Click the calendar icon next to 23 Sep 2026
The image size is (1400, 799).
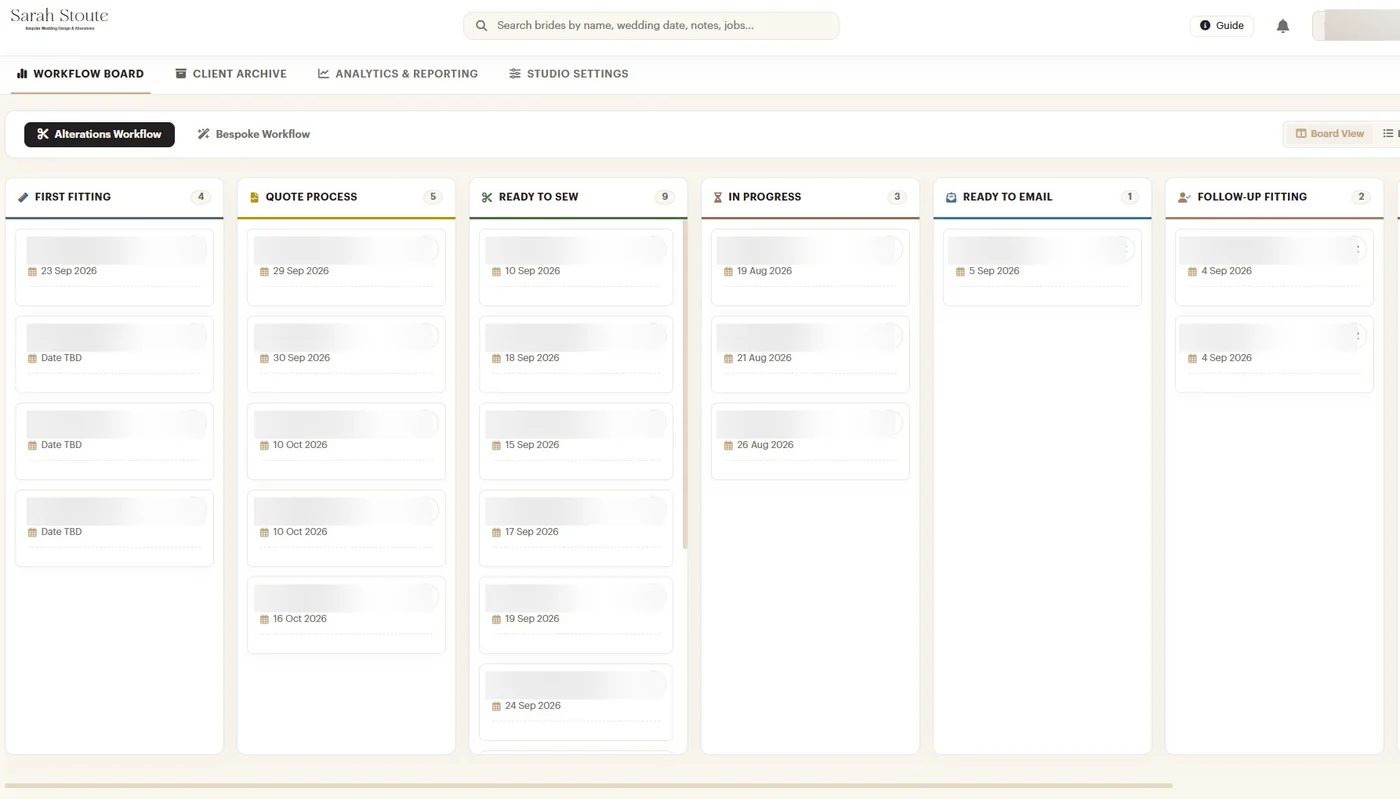32,271
